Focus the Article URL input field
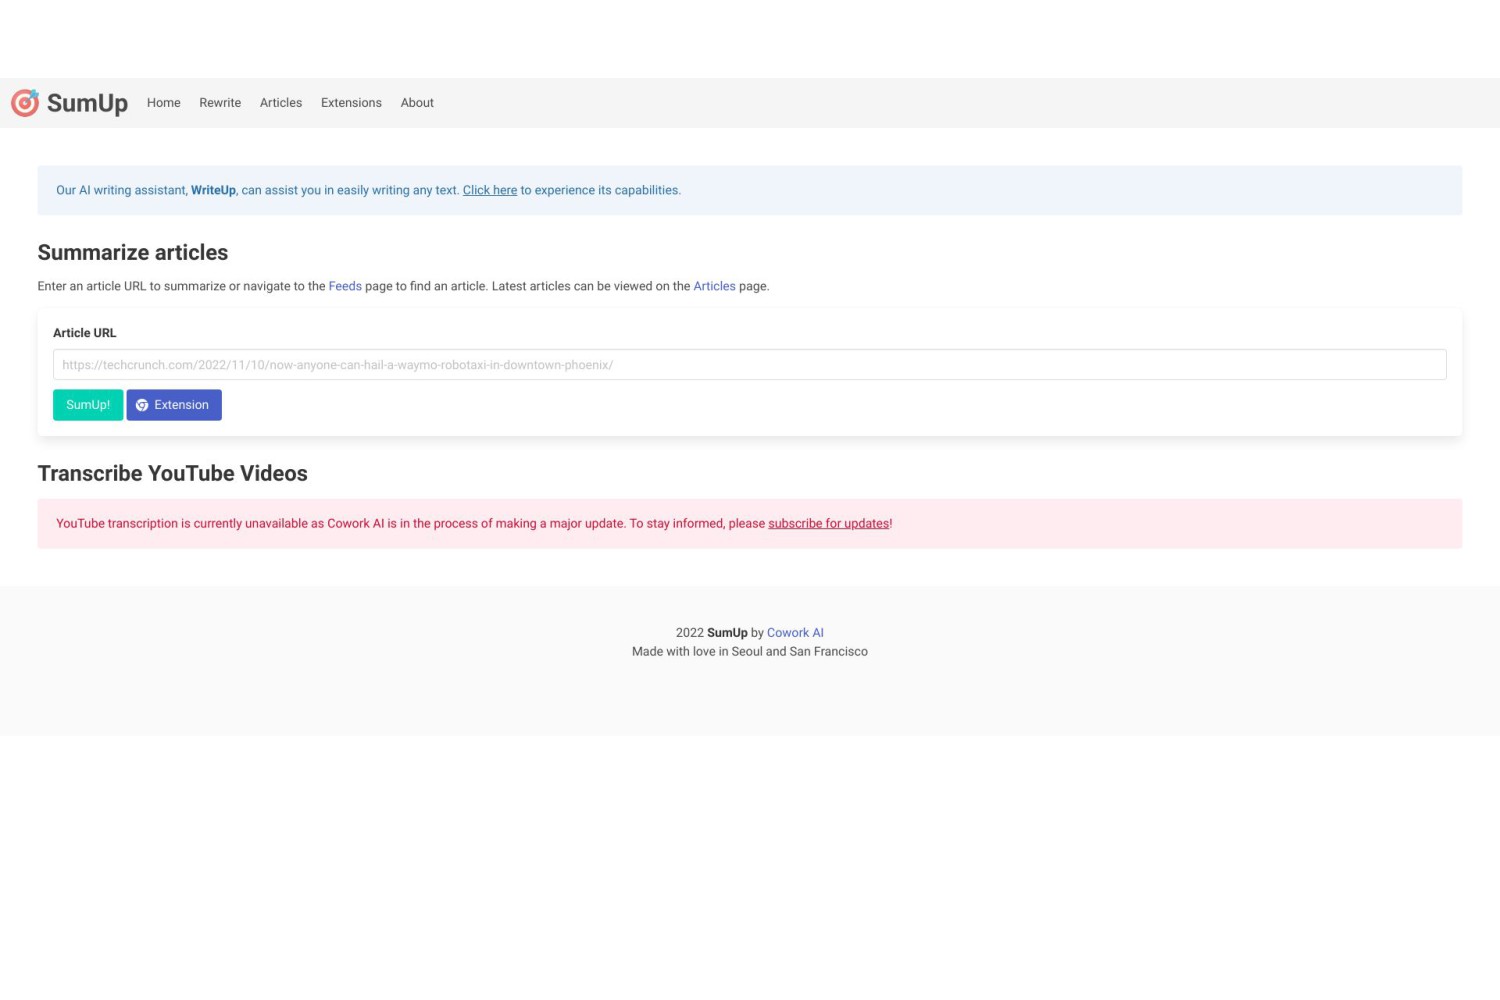This screenshot has width=1500, height=1000. [750, 364]
